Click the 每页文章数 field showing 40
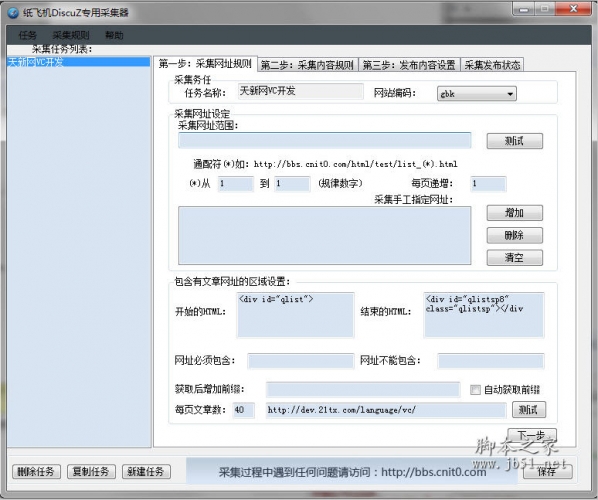The height and width of the screenshot is (500, 598). pyautogui.click(x=243, y=410)
